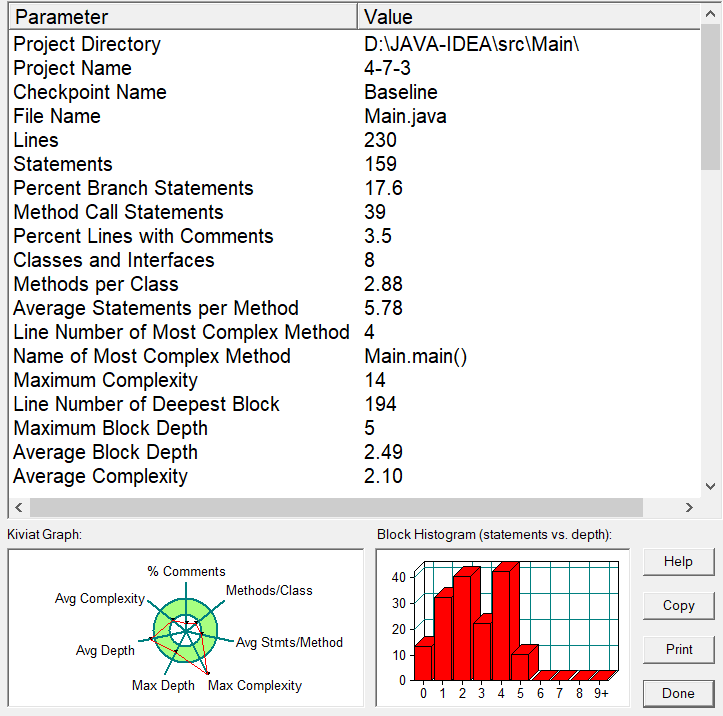Select the Project Directory row
This screenshot has width=723, height=716.
pos(355,44)
